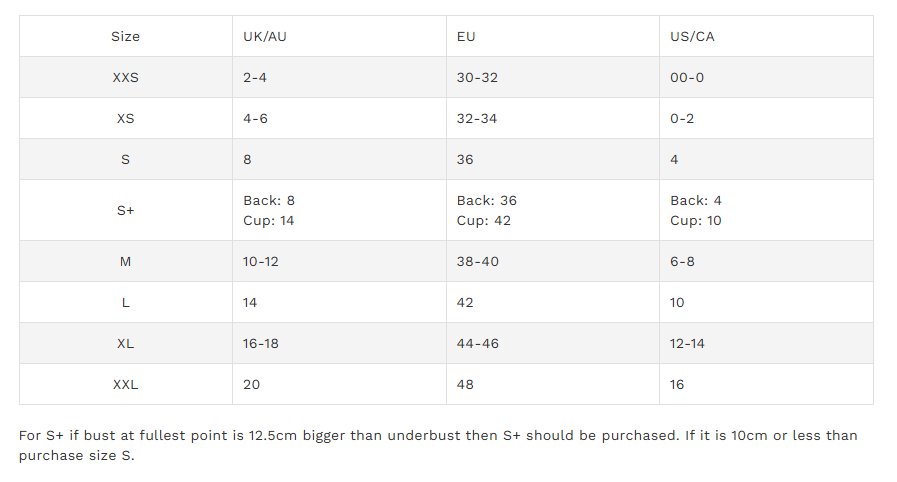Click the S+ size row label
Image resolution: width=897 pixels, height=482 pixels.
[x=125, y=211]
